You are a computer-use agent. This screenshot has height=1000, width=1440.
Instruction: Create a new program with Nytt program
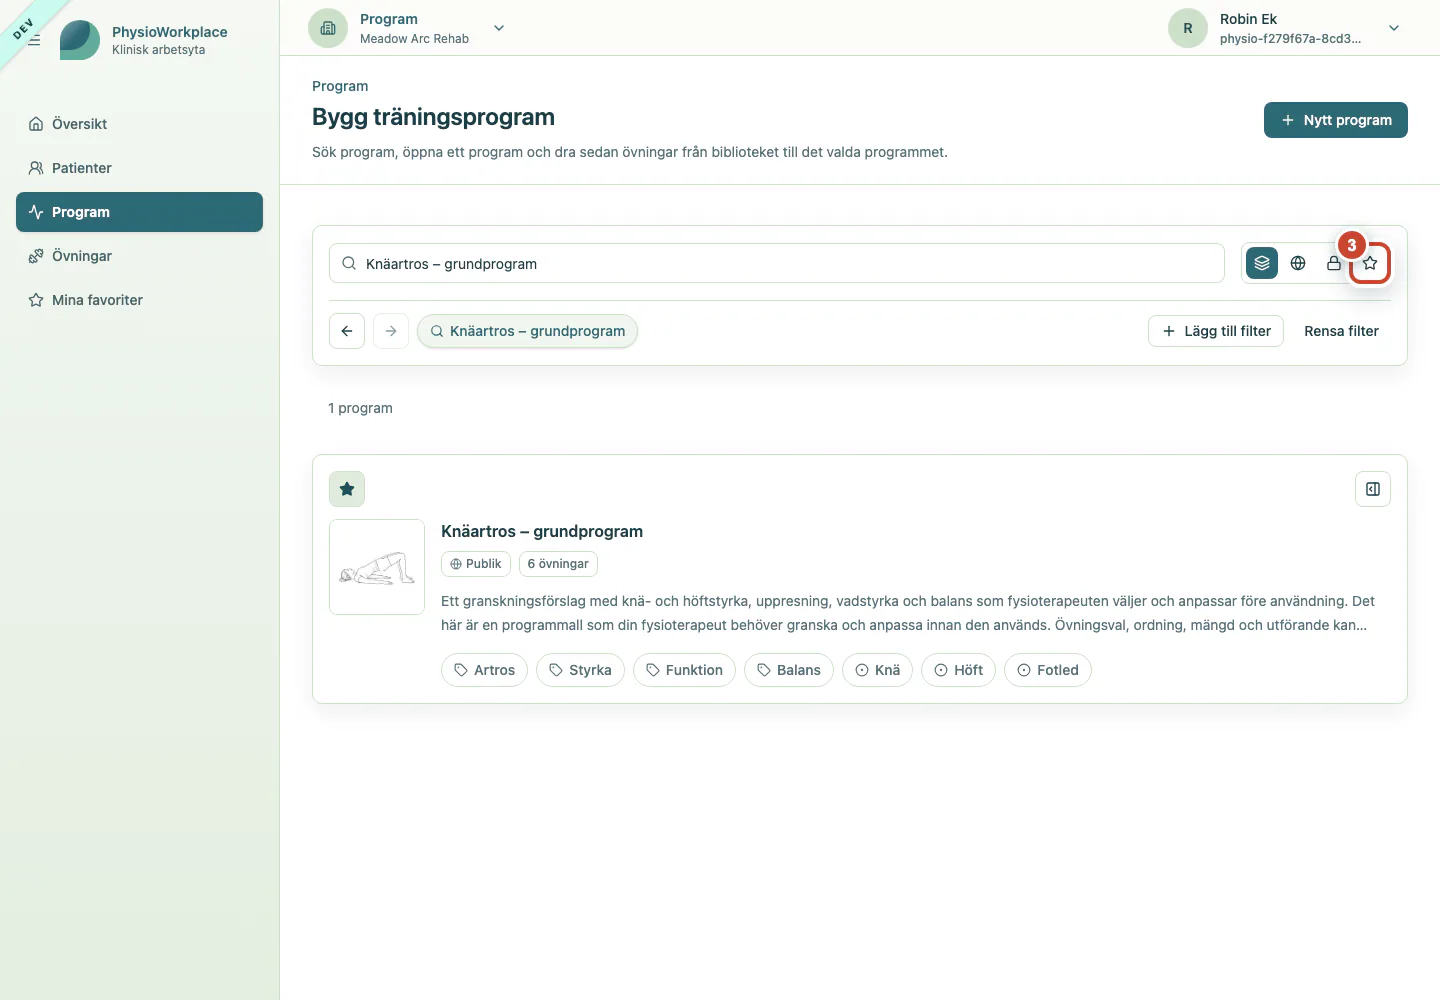pos(1336,120)
